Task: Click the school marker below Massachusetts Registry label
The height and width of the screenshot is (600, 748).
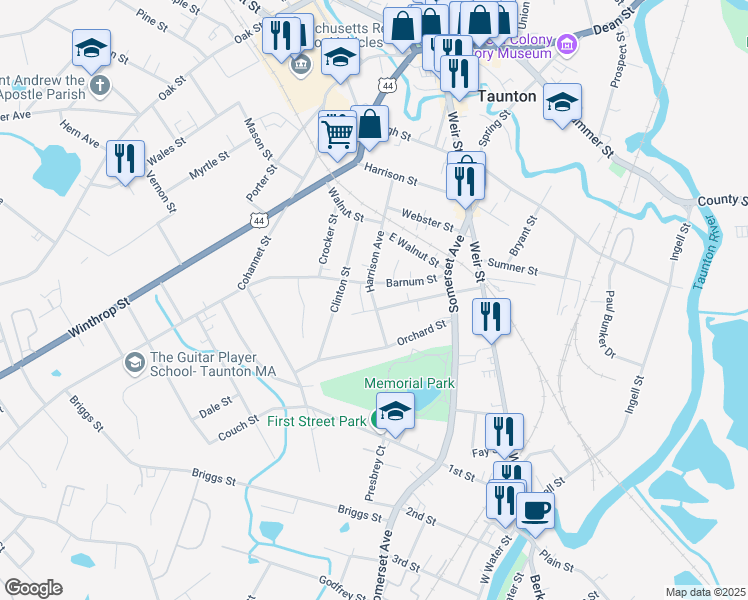Action: 340,60
